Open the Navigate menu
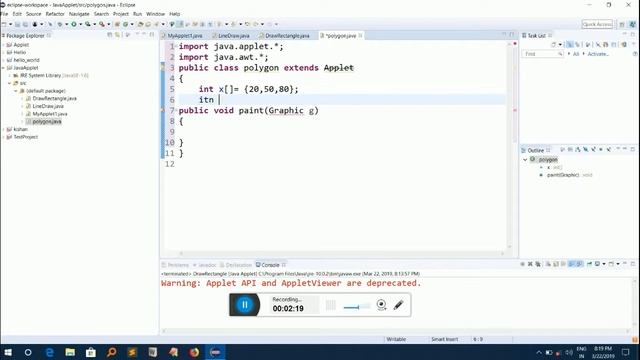The width and height of the screenshot is (640, 360). [79, 14]
